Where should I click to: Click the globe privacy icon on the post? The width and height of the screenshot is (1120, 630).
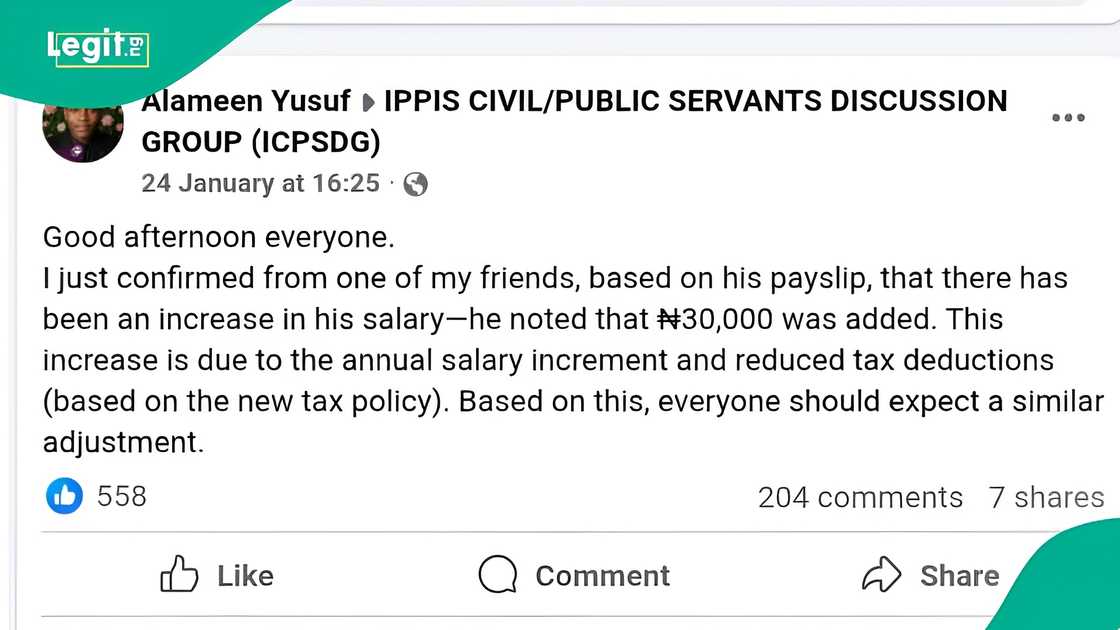[x=416, y=184]
